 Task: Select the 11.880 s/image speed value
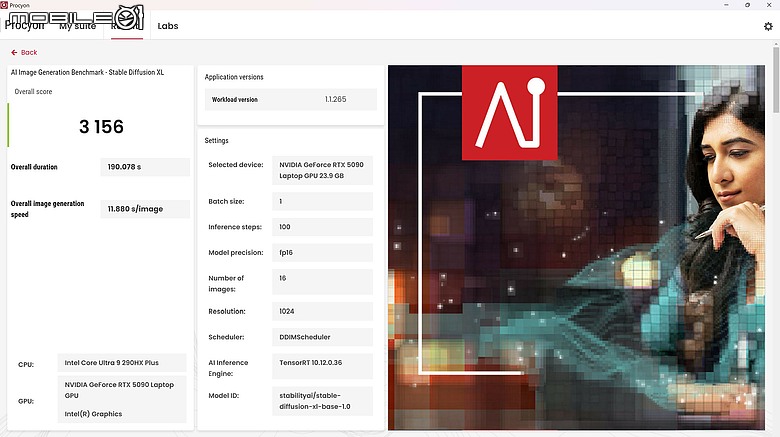pyautogui.click(x=145, y=209)
